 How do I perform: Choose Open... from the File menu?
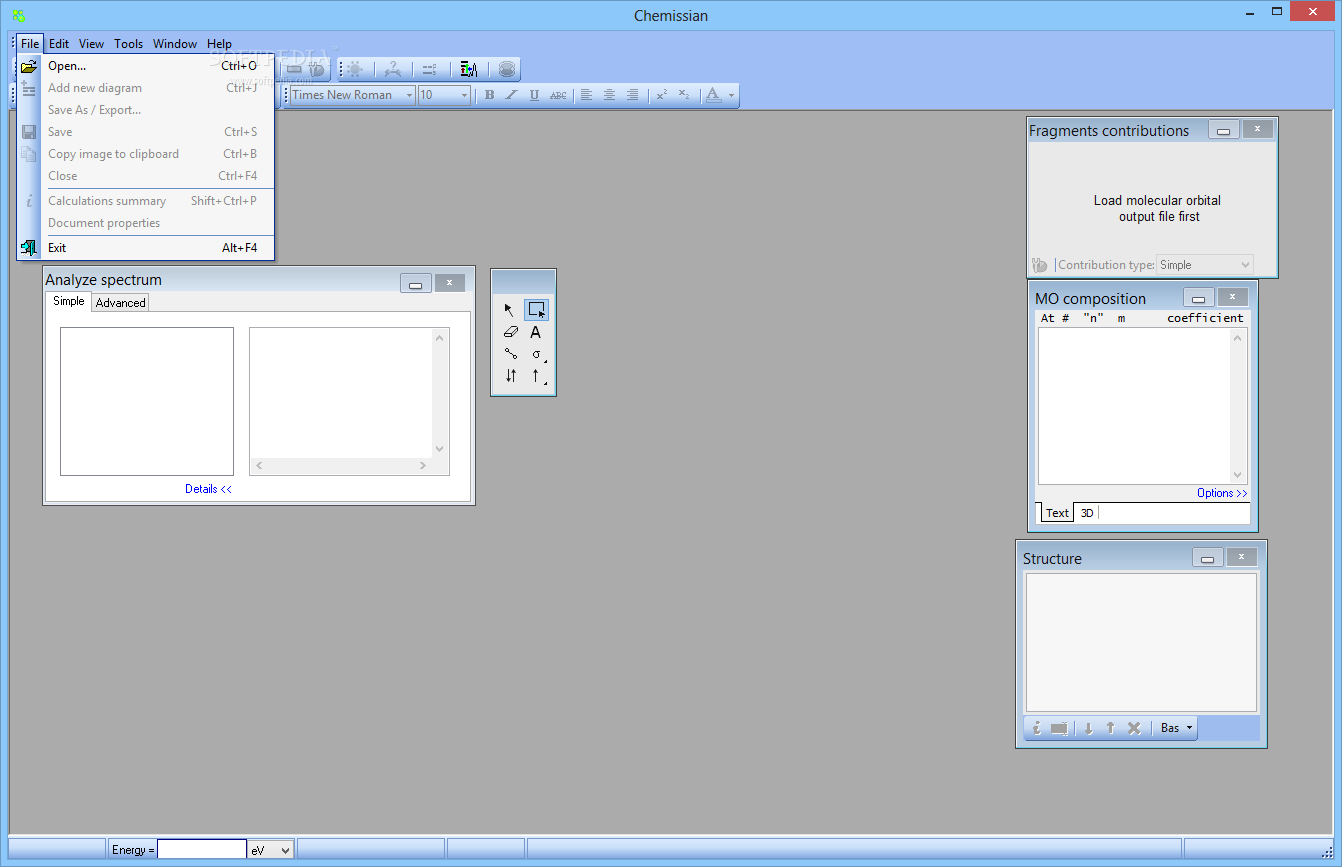146,66
